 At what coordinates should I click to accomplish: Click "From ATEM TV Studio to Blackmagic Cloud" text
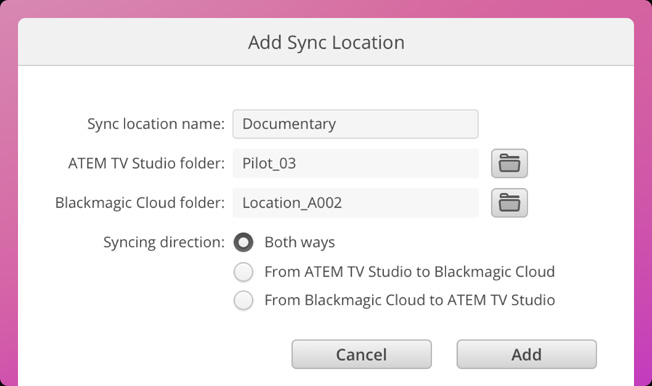pyautogui.click(x=410, y=272)
